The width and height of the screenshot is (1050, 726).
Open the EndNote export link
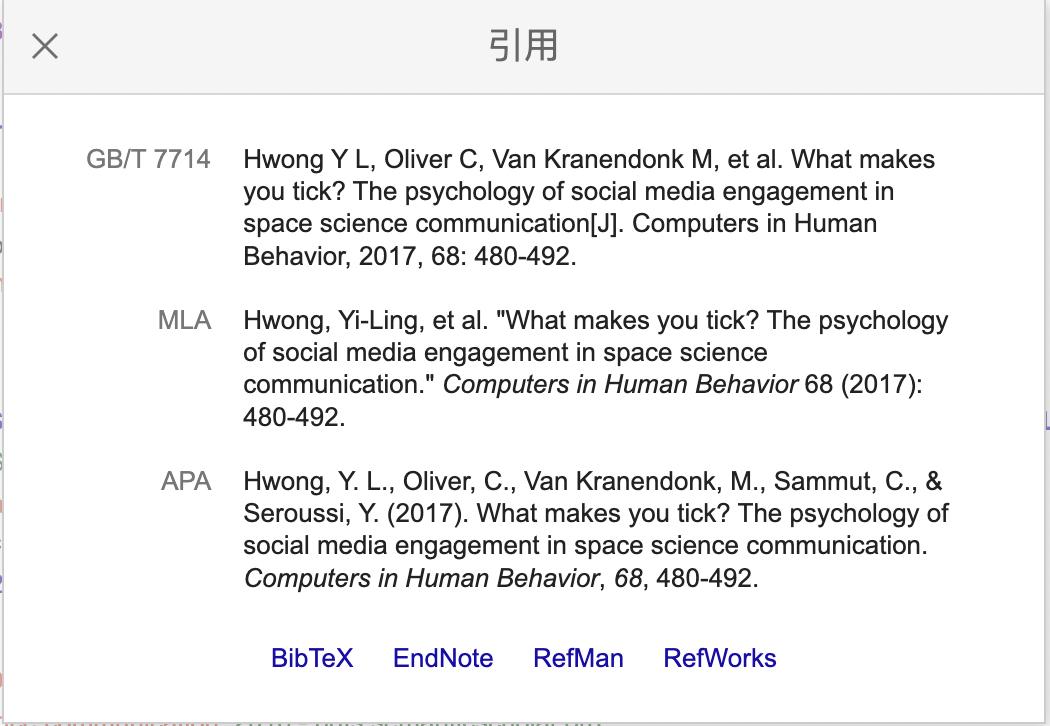(x=443, y=658)
